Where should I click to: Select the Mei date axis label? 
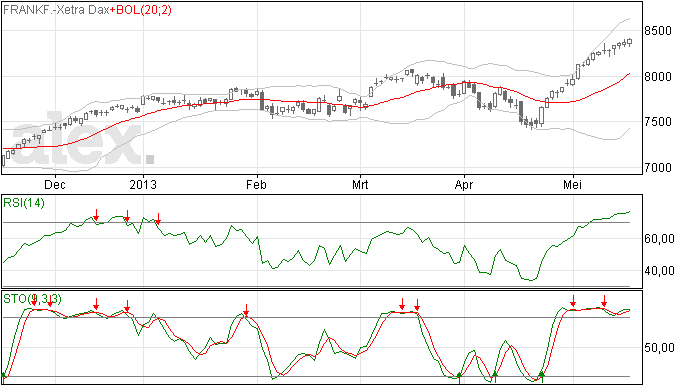pos(573,184)
